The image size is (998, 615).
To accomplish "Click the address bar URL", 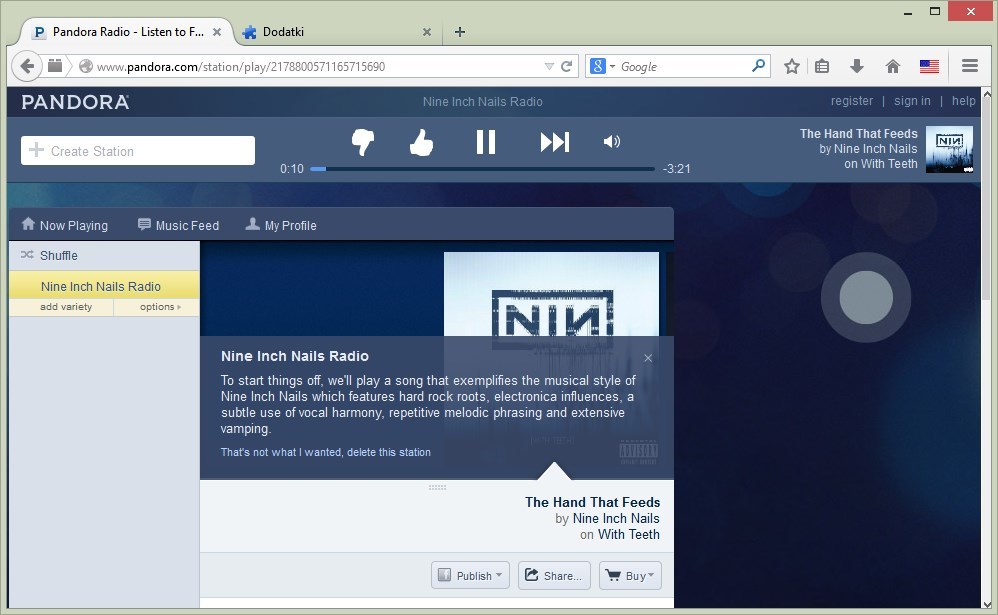I will point(241,67).
